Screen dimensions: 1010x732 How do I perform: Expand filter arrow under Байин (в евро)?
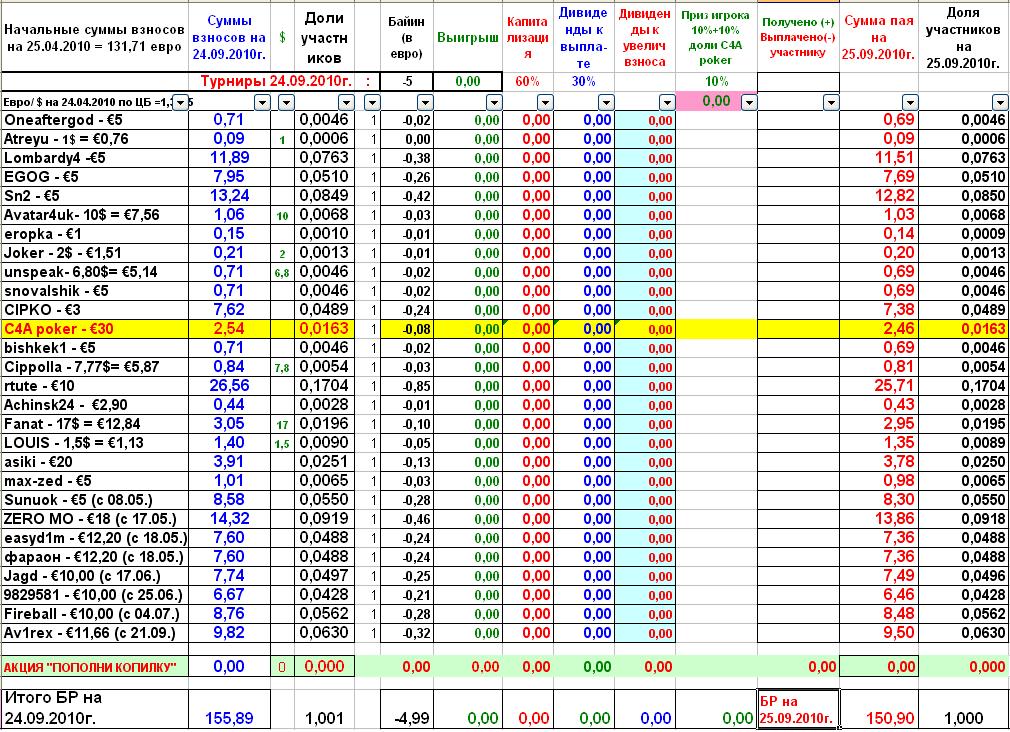tap(425, 102)
